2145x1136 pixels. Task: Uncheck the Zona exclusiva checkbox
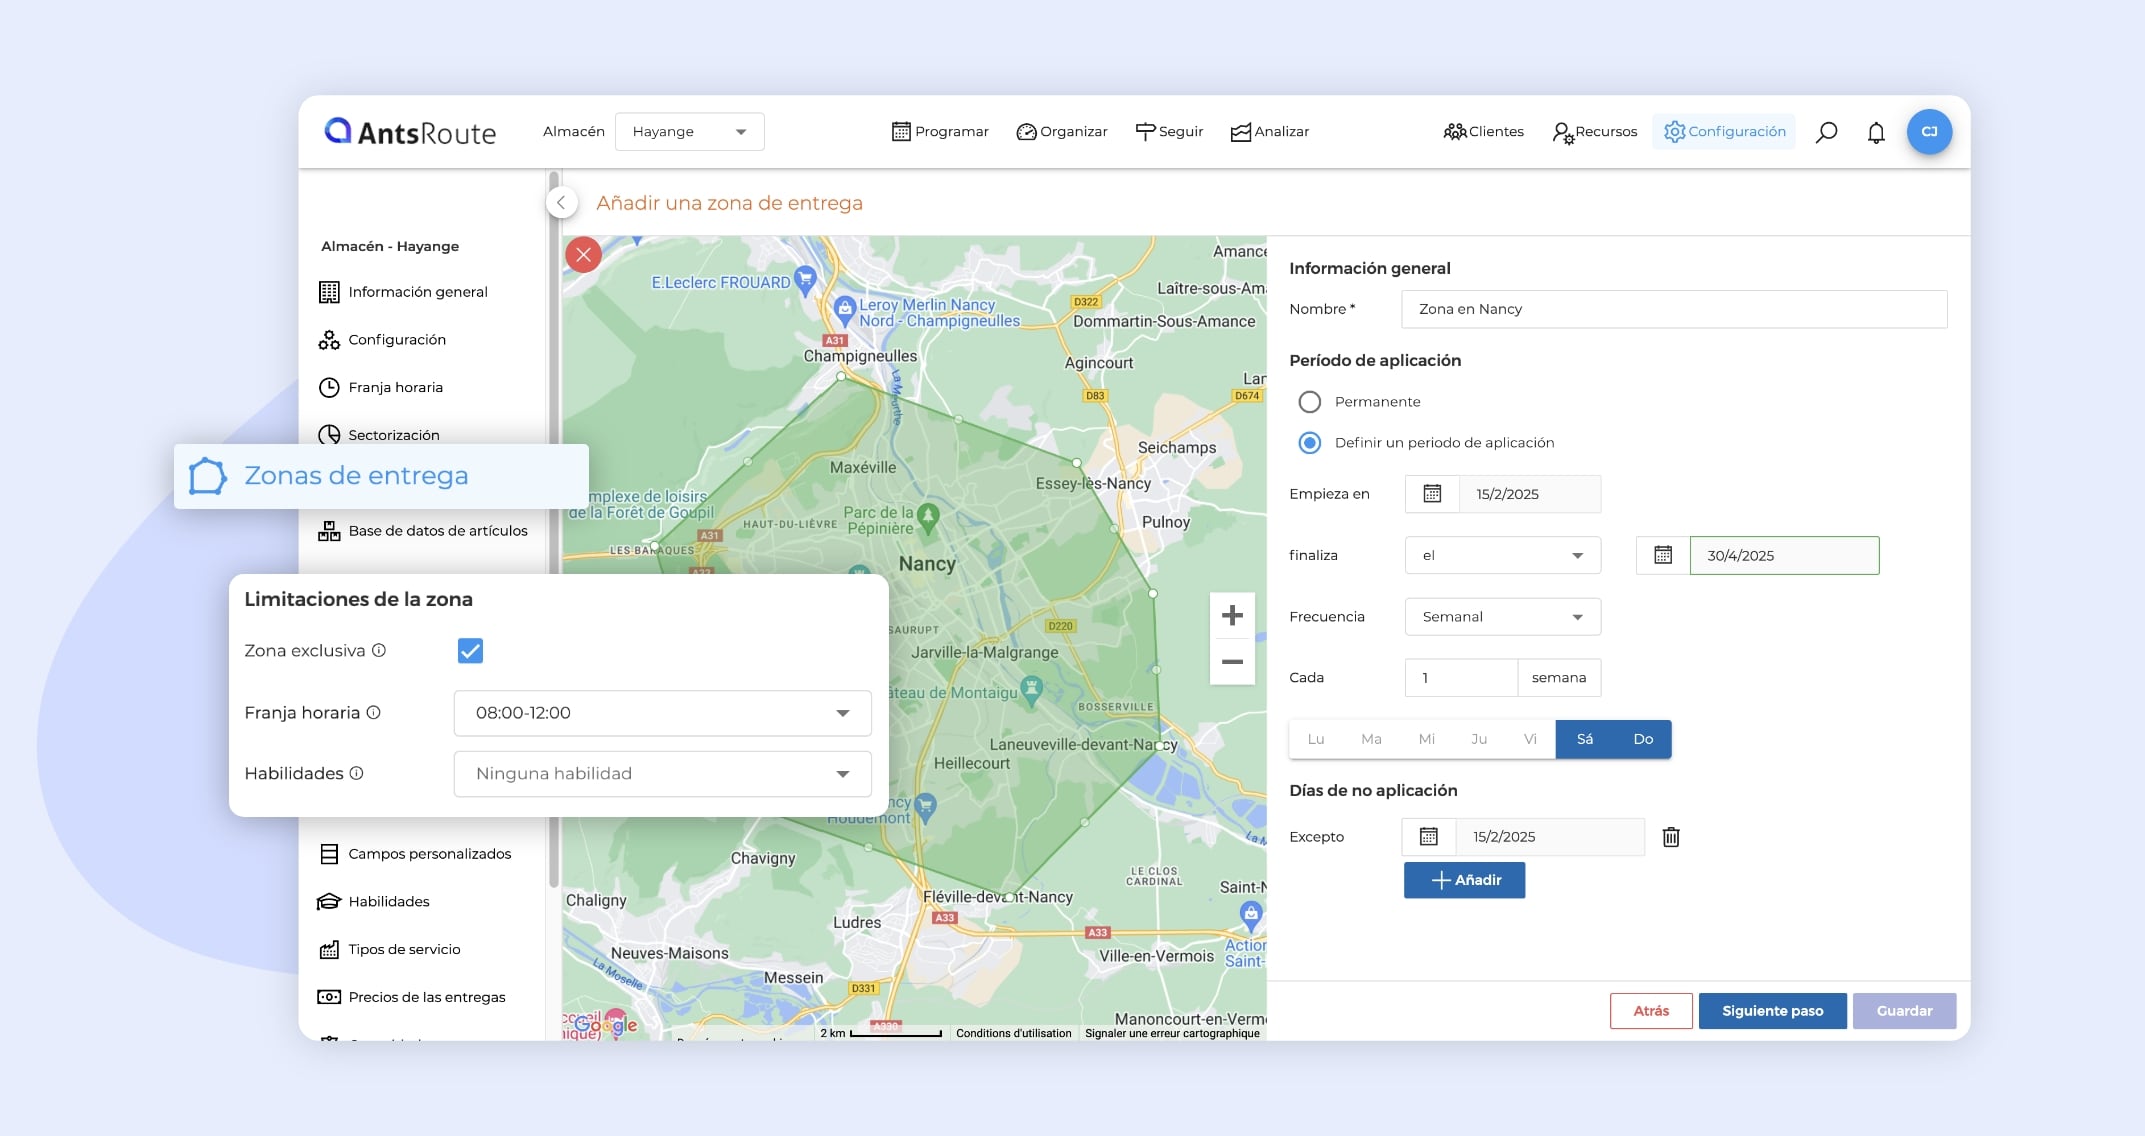470,651
